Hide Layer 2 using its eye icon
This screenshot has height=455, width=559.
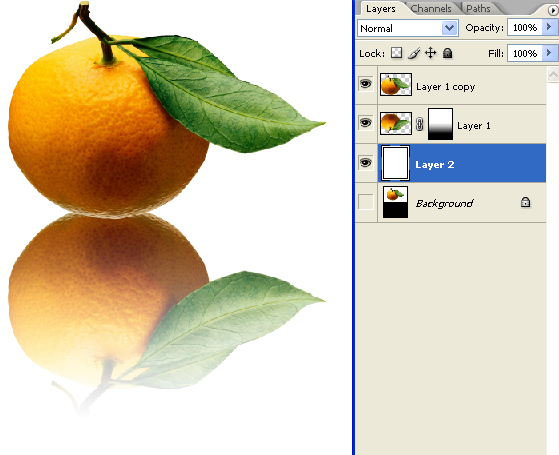point(366,163)
